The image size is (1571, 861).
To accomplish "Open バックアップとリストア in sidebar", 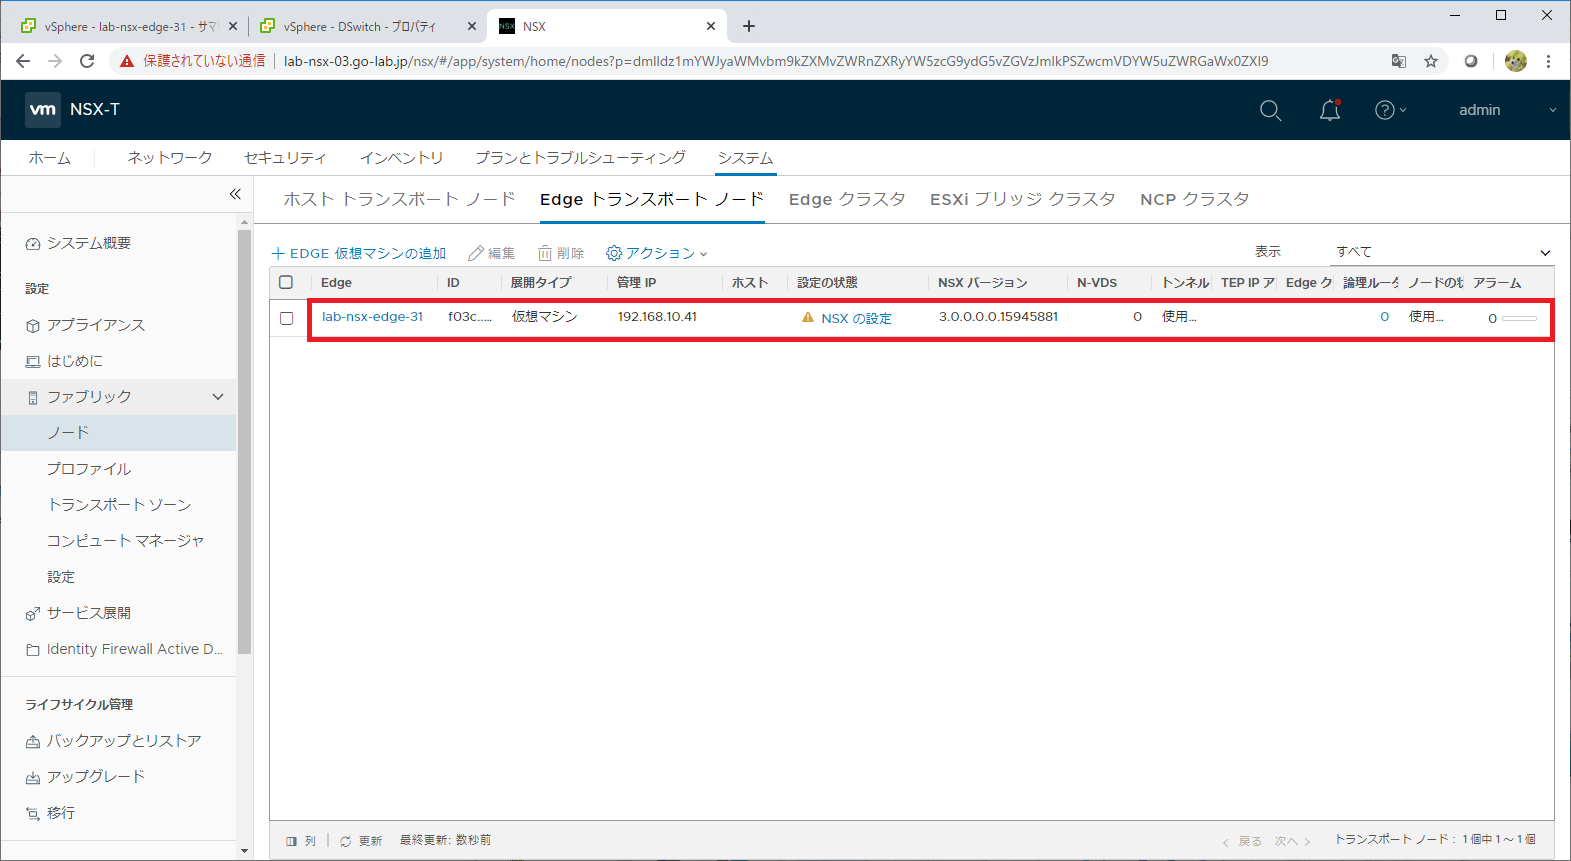I will pyautogui.click(x=124, y=741).
